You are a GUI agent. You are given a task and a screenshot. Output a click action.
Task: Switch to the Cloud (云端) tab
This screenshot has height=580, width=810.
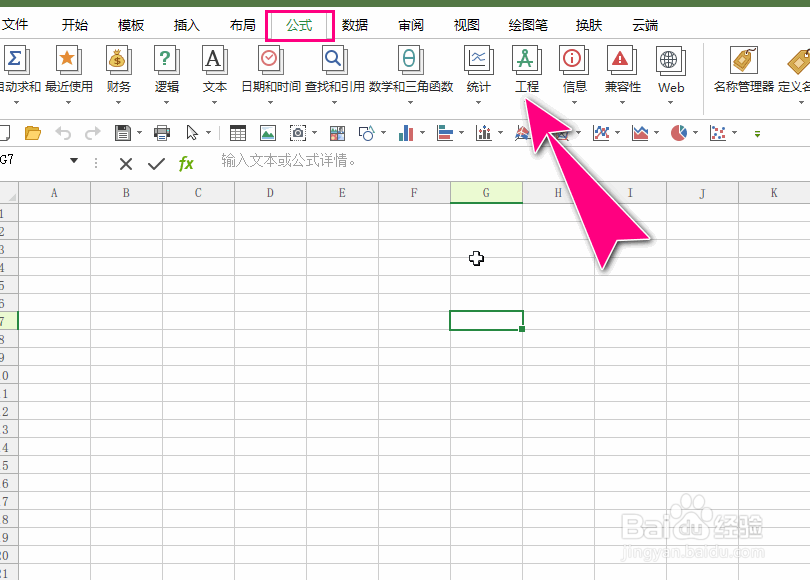click(645, 25)
